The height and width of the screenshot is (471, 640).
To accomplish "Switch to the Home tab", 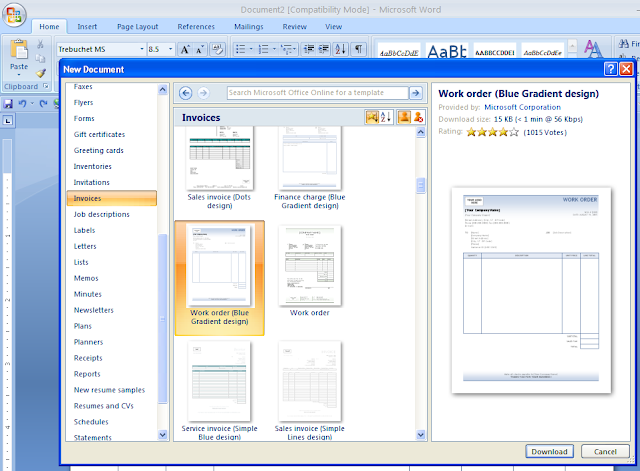I will pyautogui.click(x=49, y=27).
